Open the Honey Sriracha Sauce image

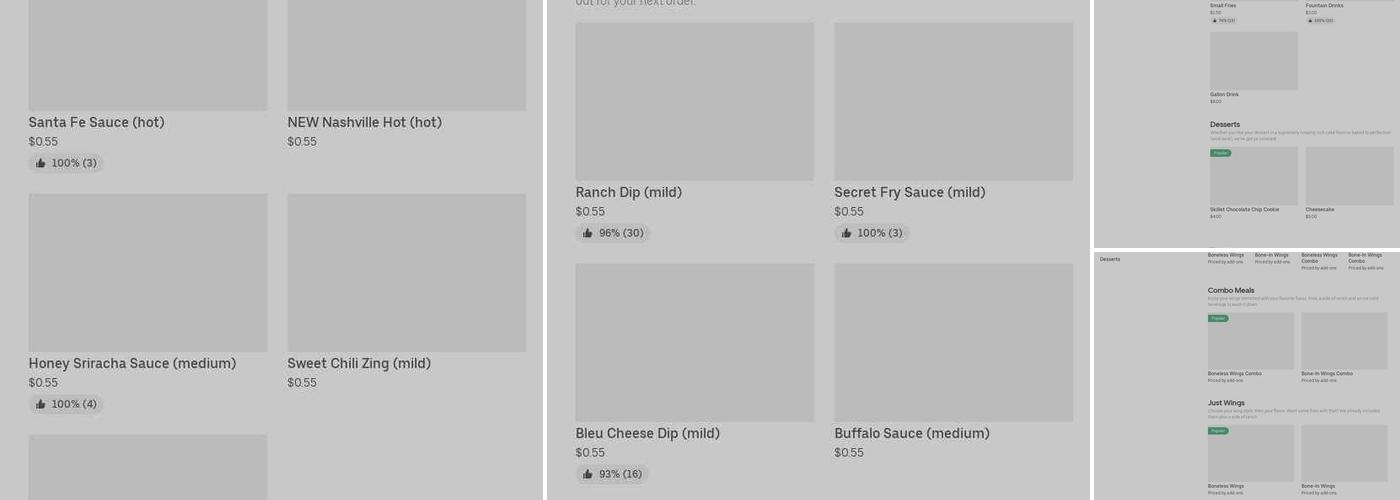[147, 272]
